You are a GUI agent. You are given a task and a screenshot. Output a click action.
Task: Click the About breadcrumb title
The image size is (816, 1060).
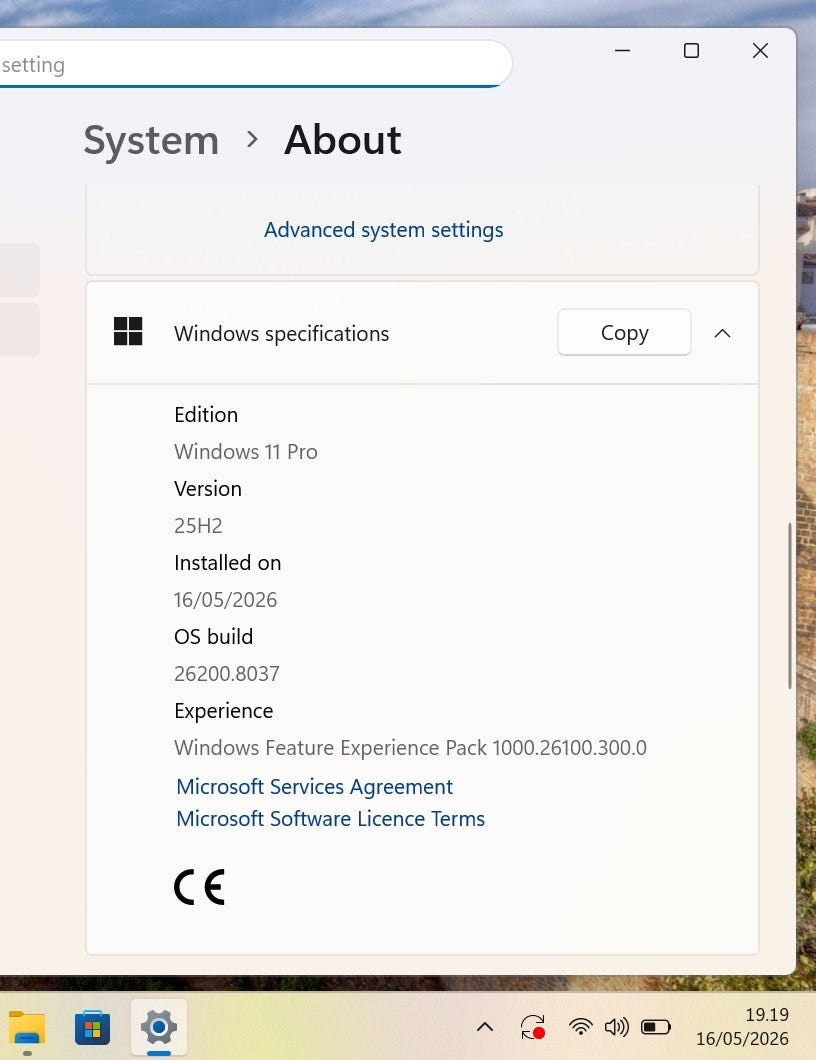pos(343,140)
